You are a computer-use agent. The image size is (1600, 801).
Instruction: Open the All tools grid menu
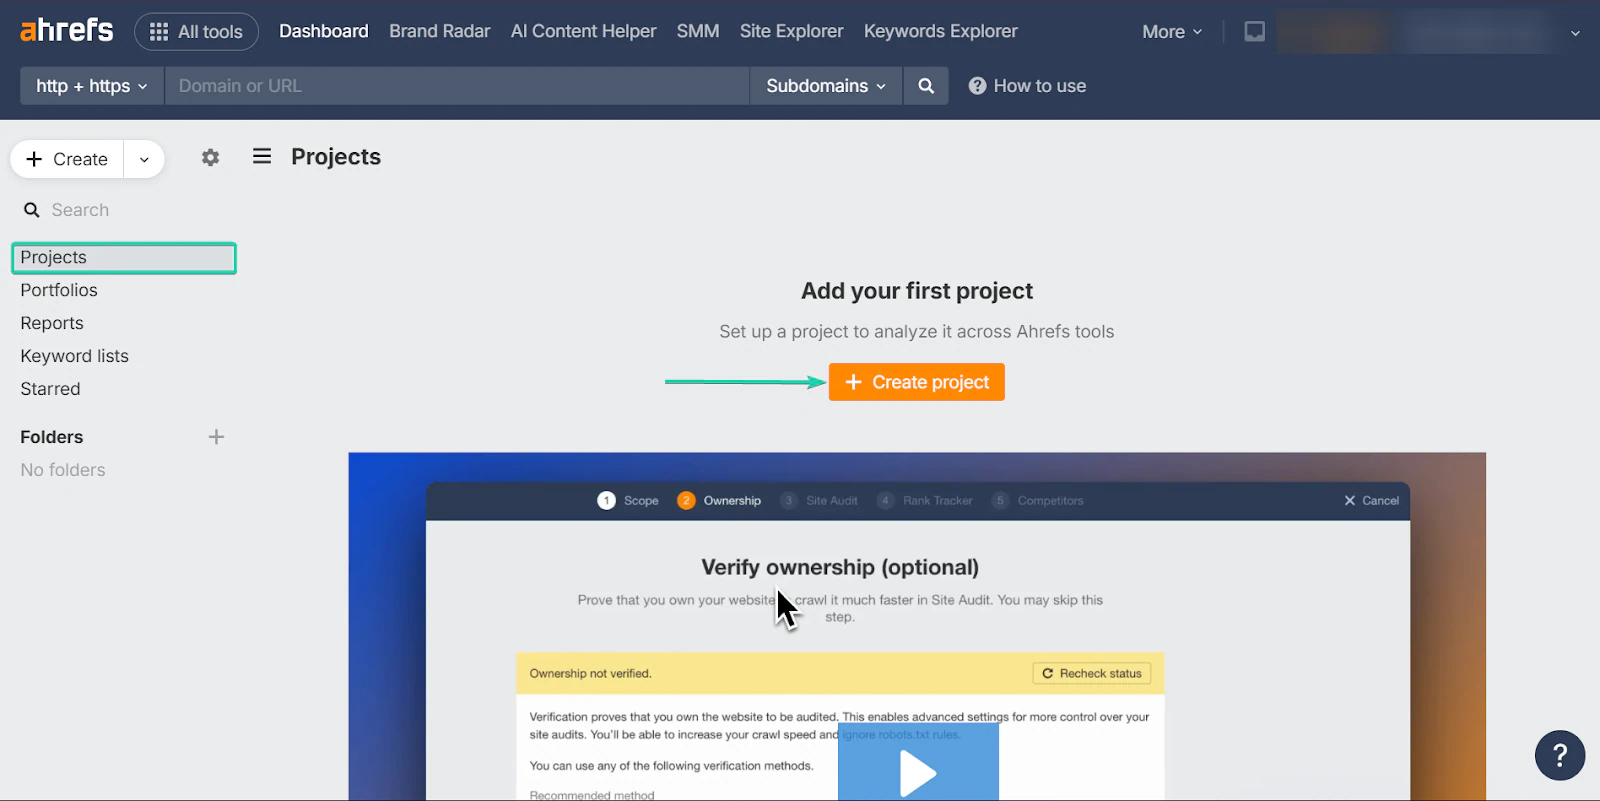point(196,32)
